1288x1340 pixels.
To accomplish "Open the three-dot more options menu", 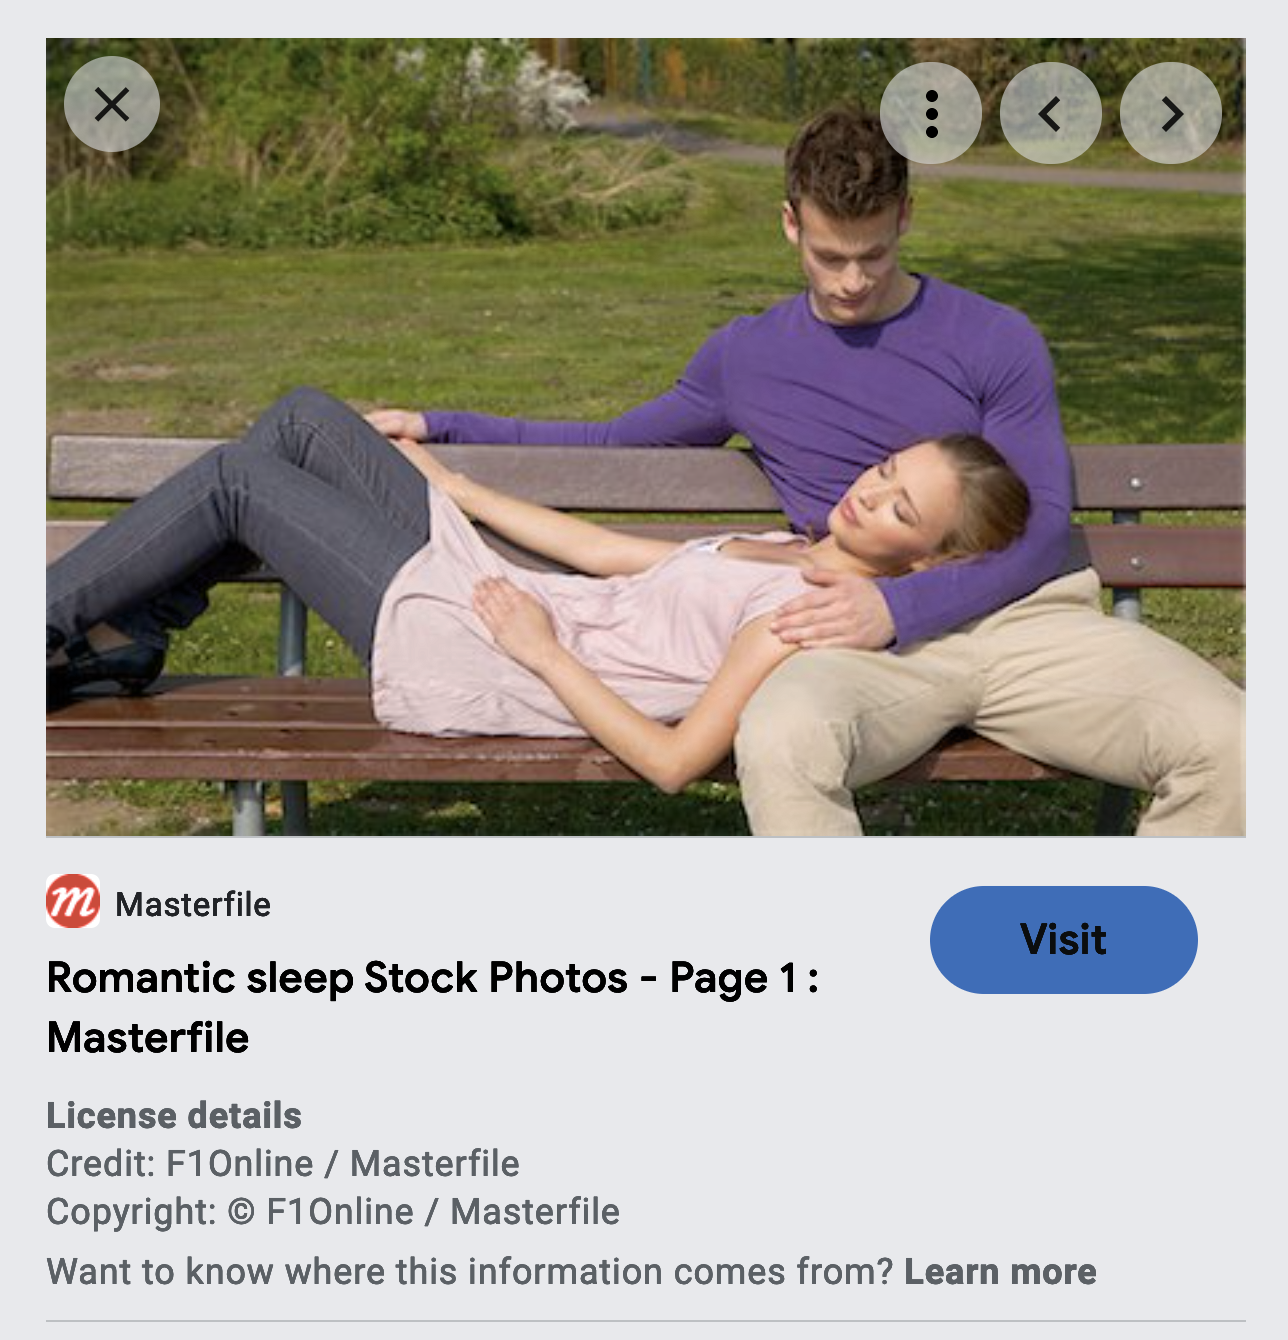I will coord(931,113).
